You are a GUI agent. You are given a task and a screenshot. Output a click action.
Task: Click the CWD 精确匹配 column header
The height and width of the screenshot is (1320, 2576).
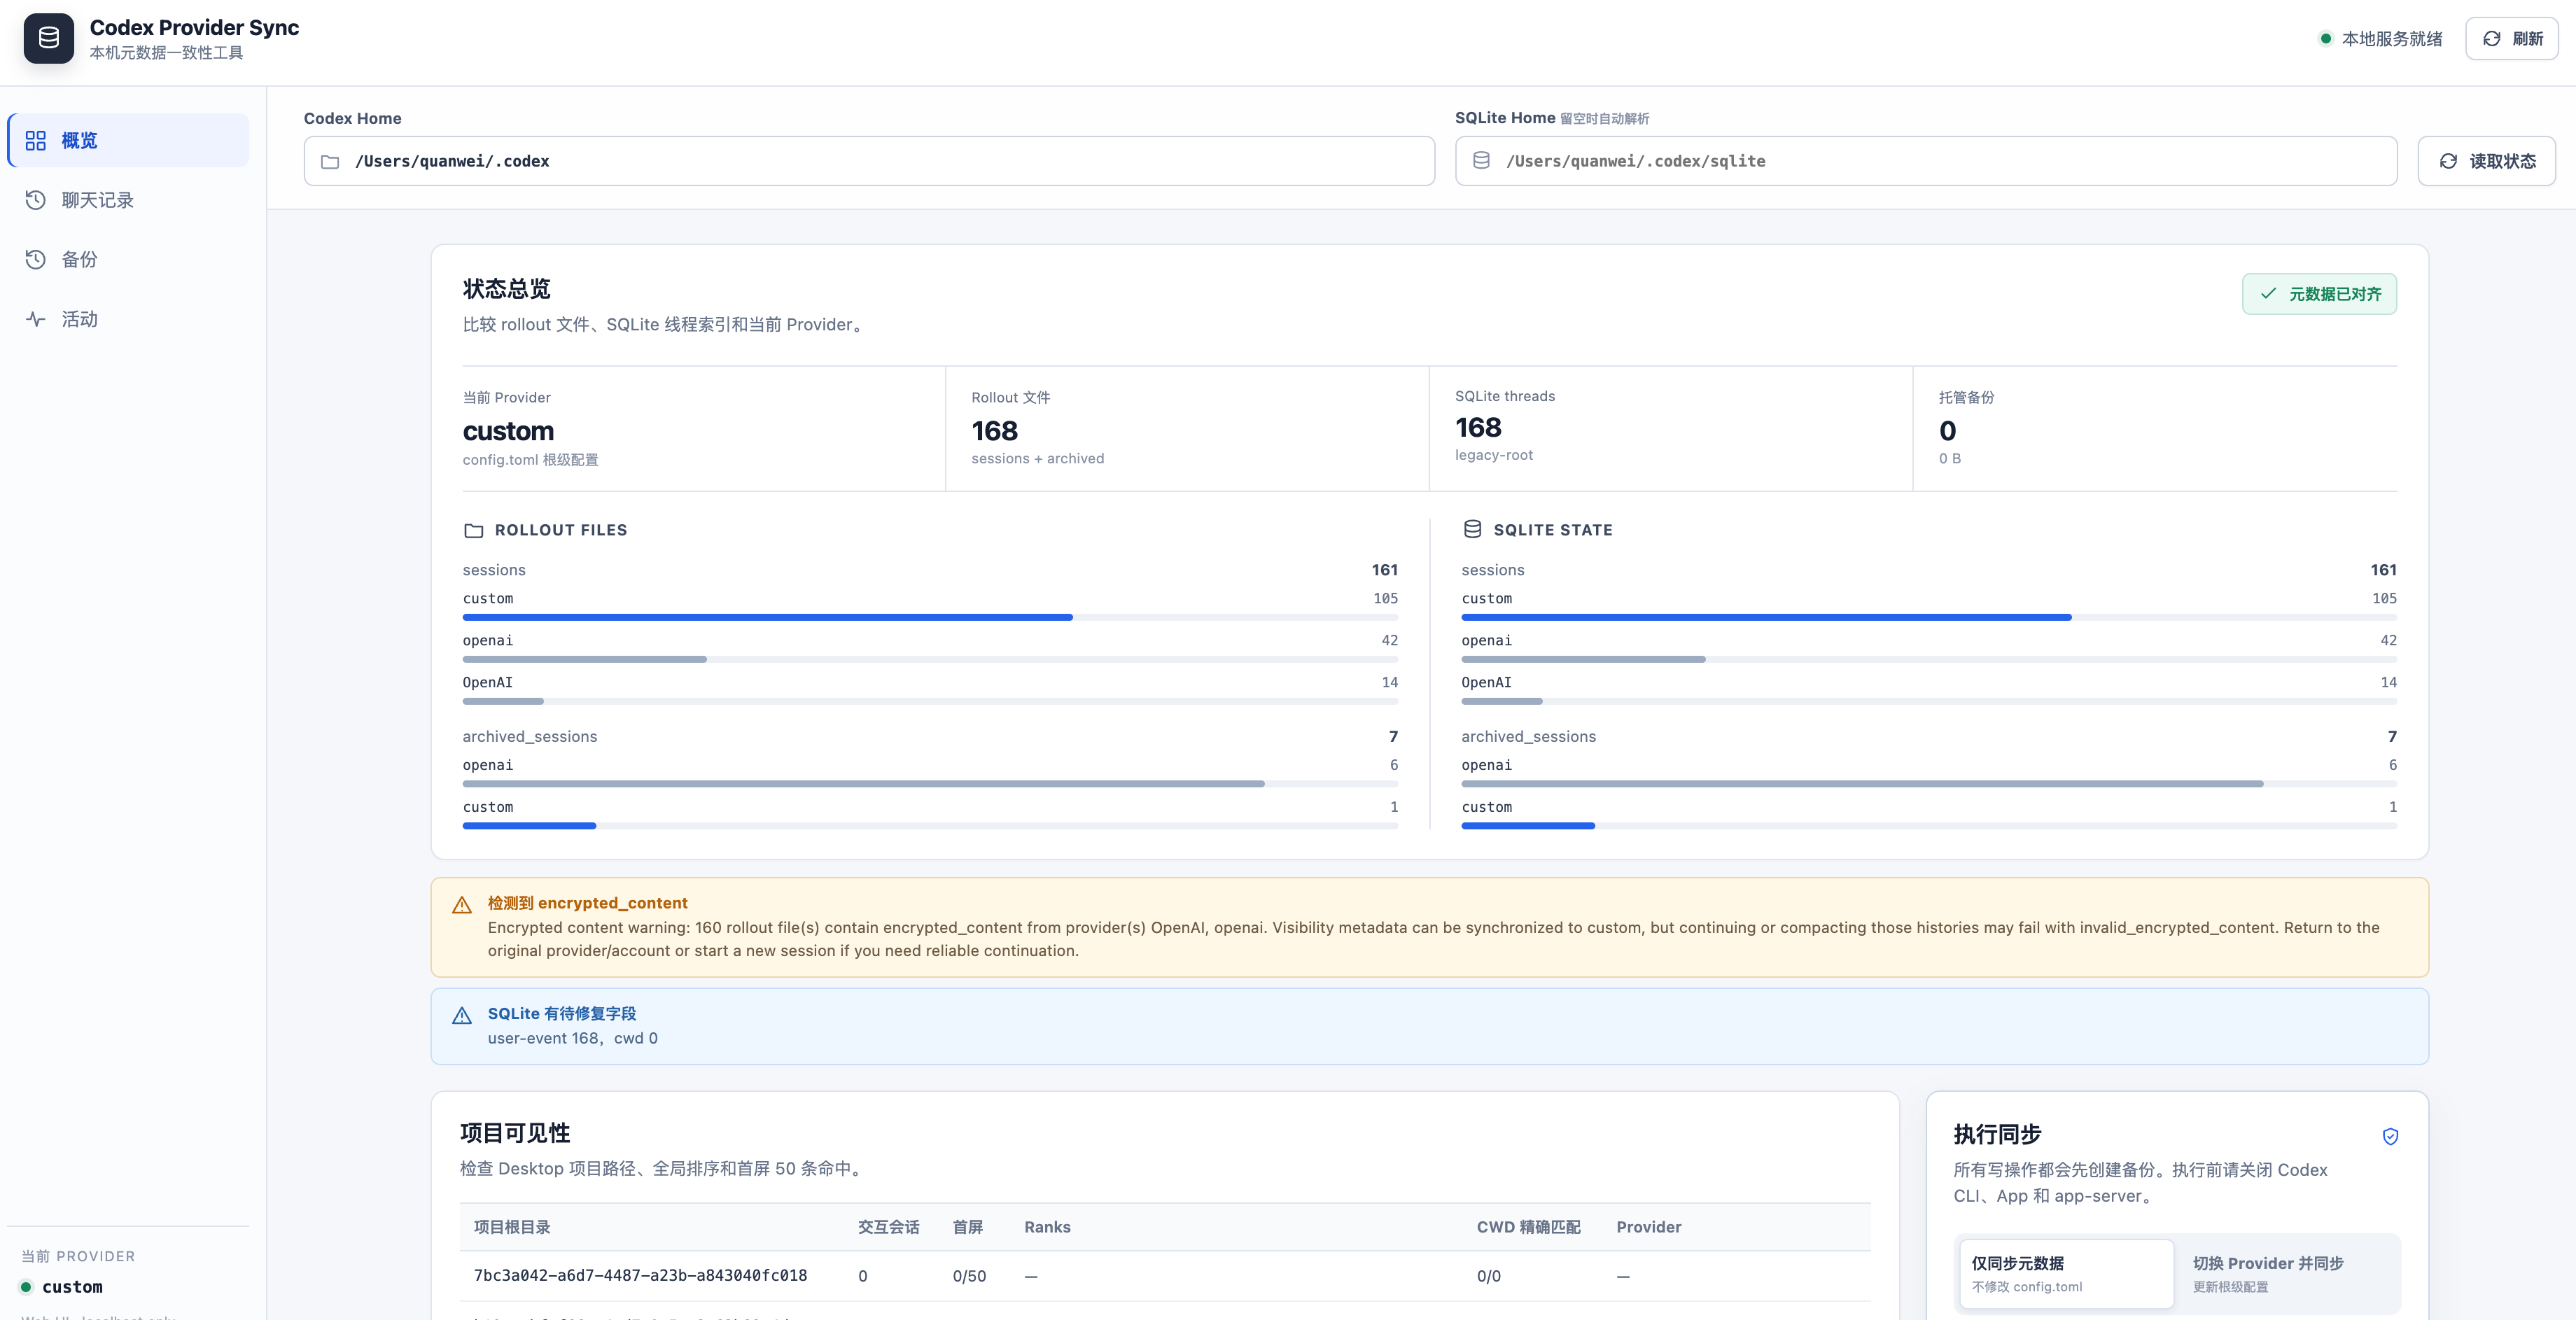pyautogui.click(x=1528, y=1228)
